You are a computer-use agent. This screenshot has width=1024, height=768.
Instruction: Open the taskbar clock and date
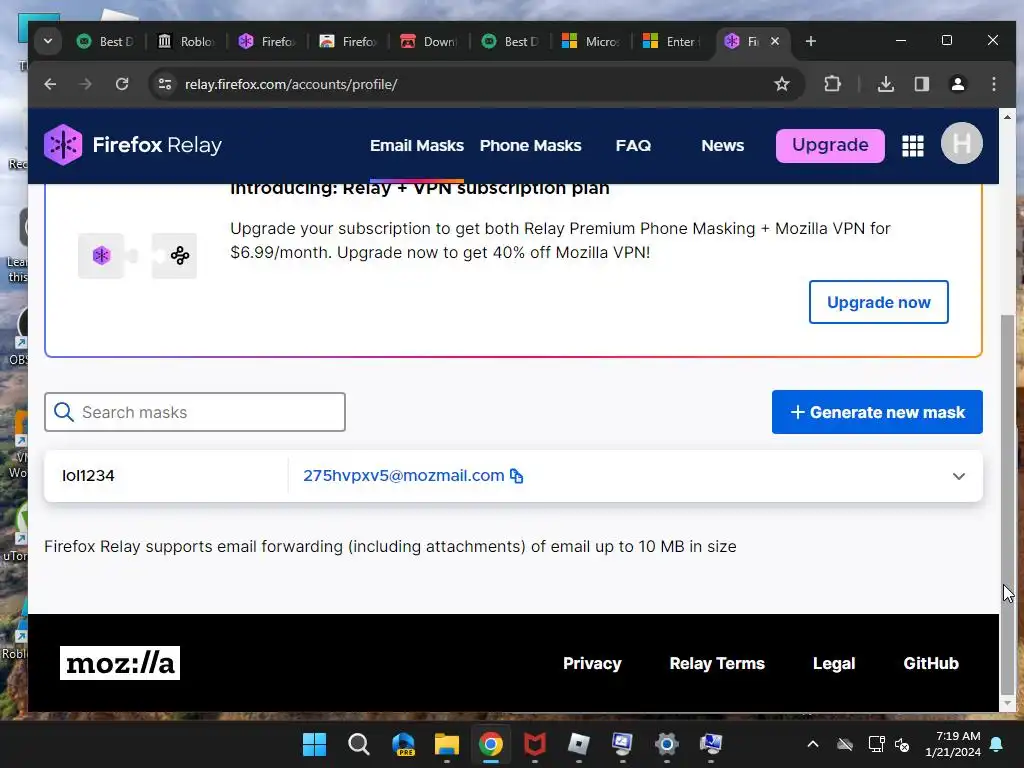point(953,744)
